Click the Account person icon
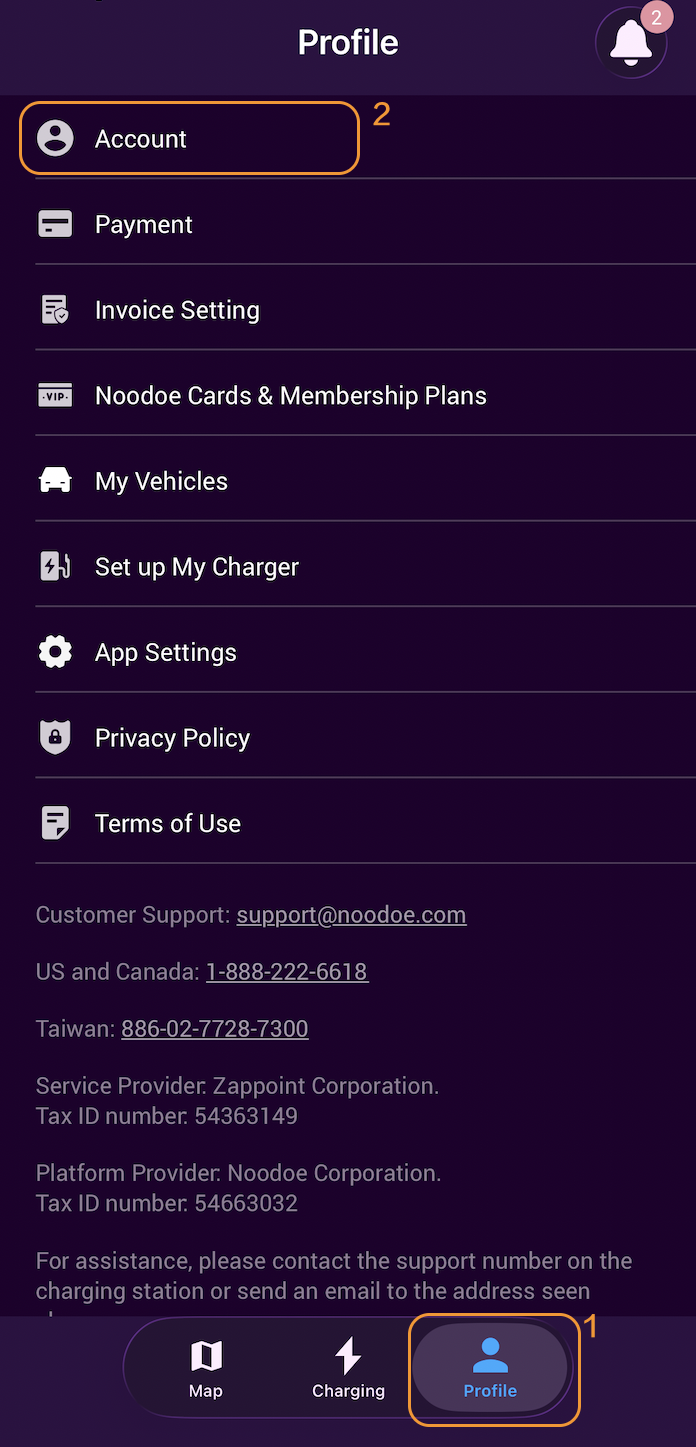 55,139
